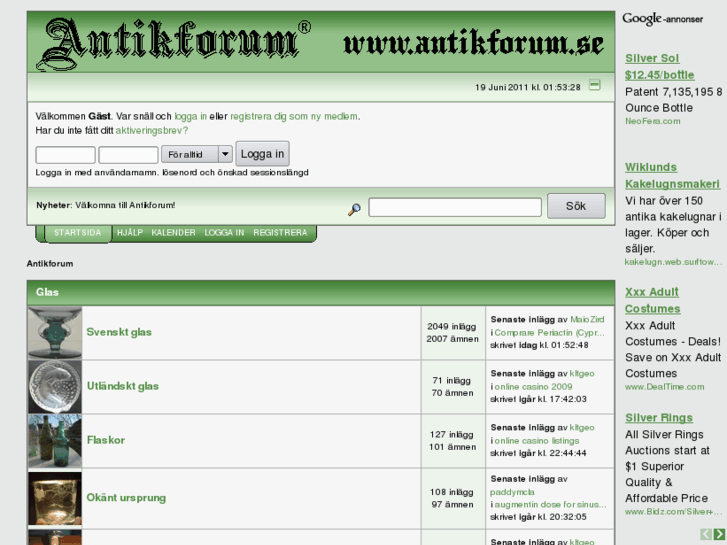The width and height of the screenshot is (727, 545).
Task: View kitgeo profile in Utländskt glas row
Action: tap(582, 373)
